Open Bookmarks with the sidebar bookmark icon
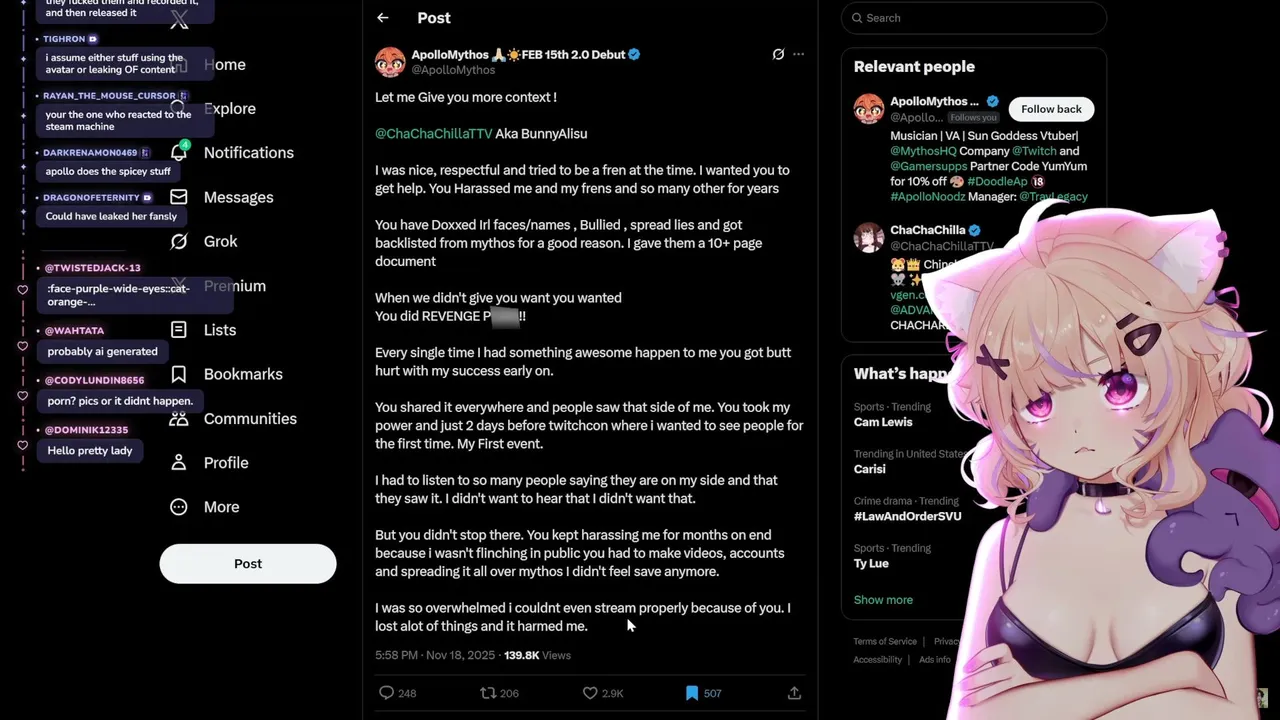1280x720 pixels. 179,374
